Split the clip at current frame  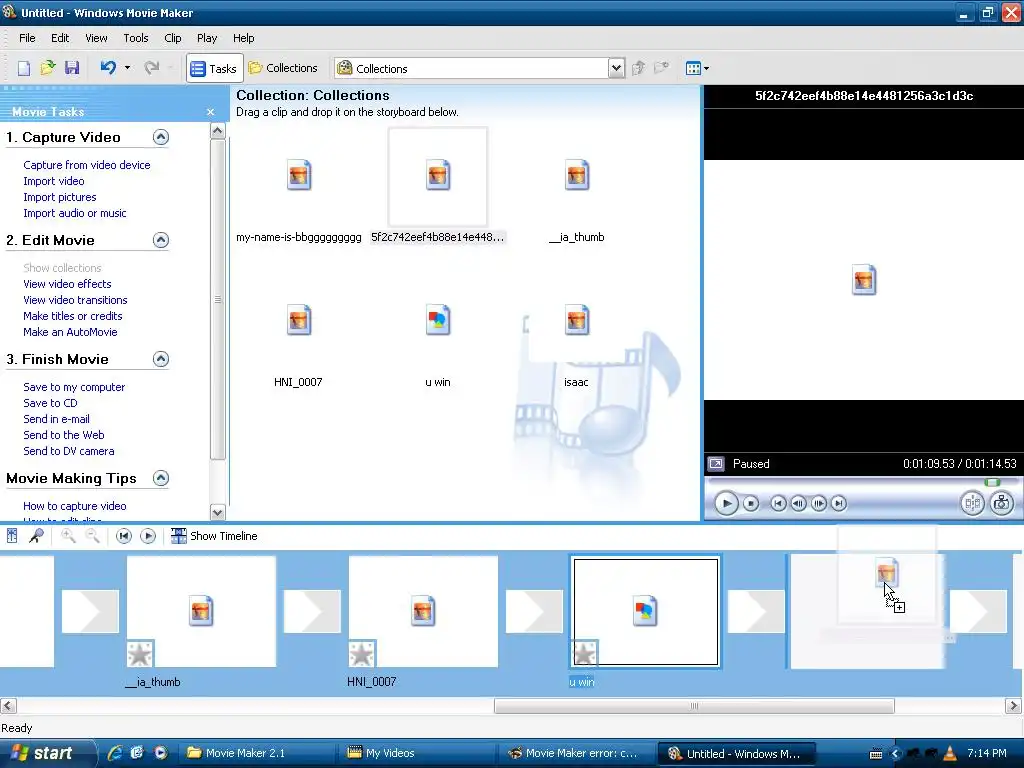pyautogui.click(x=972, y=504)
